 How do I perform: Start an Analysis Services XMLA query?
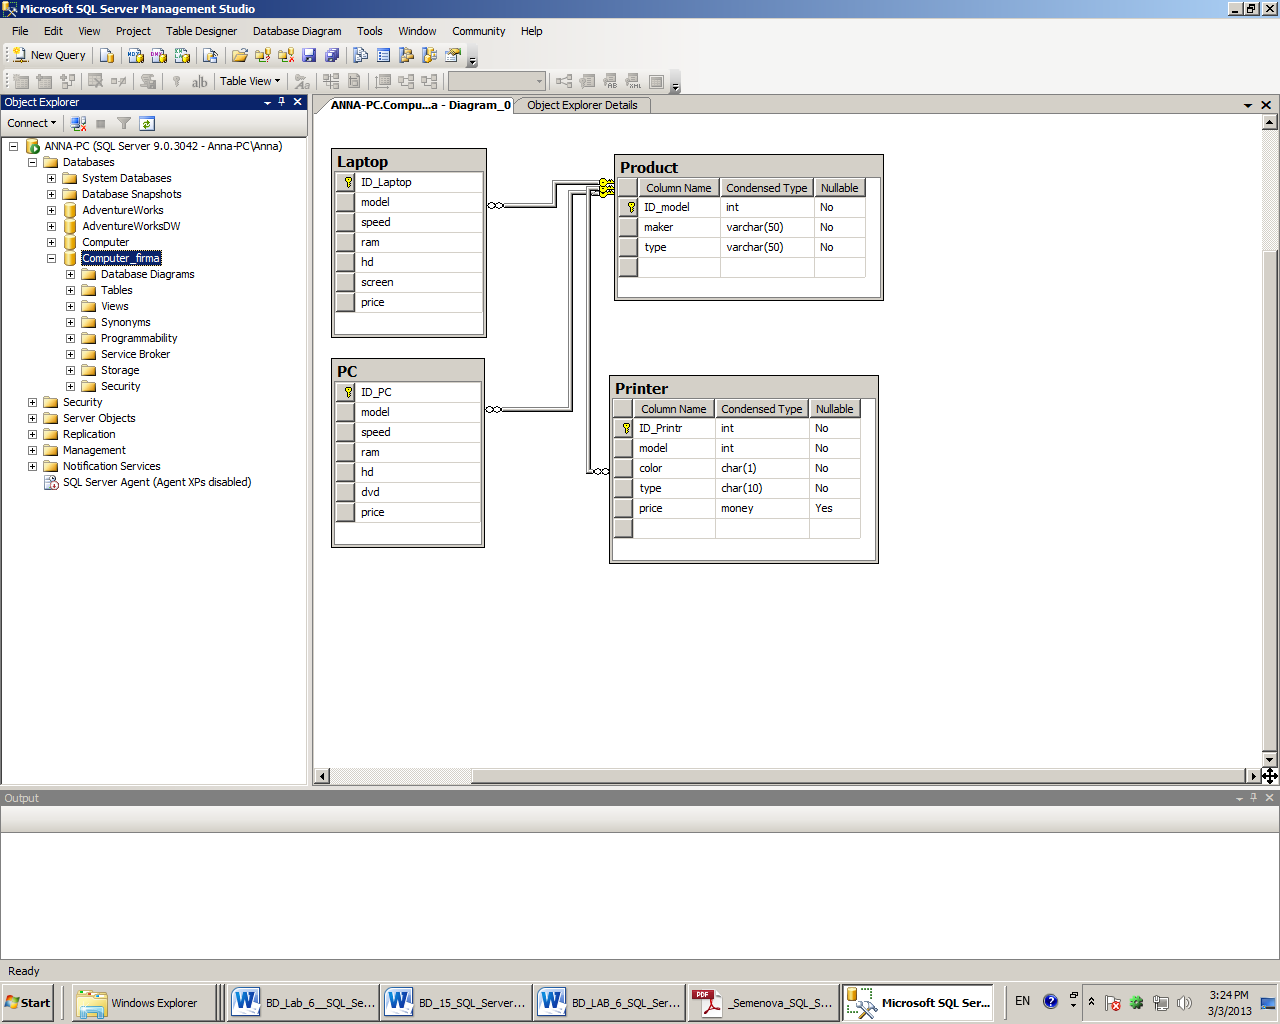[182, 55]
